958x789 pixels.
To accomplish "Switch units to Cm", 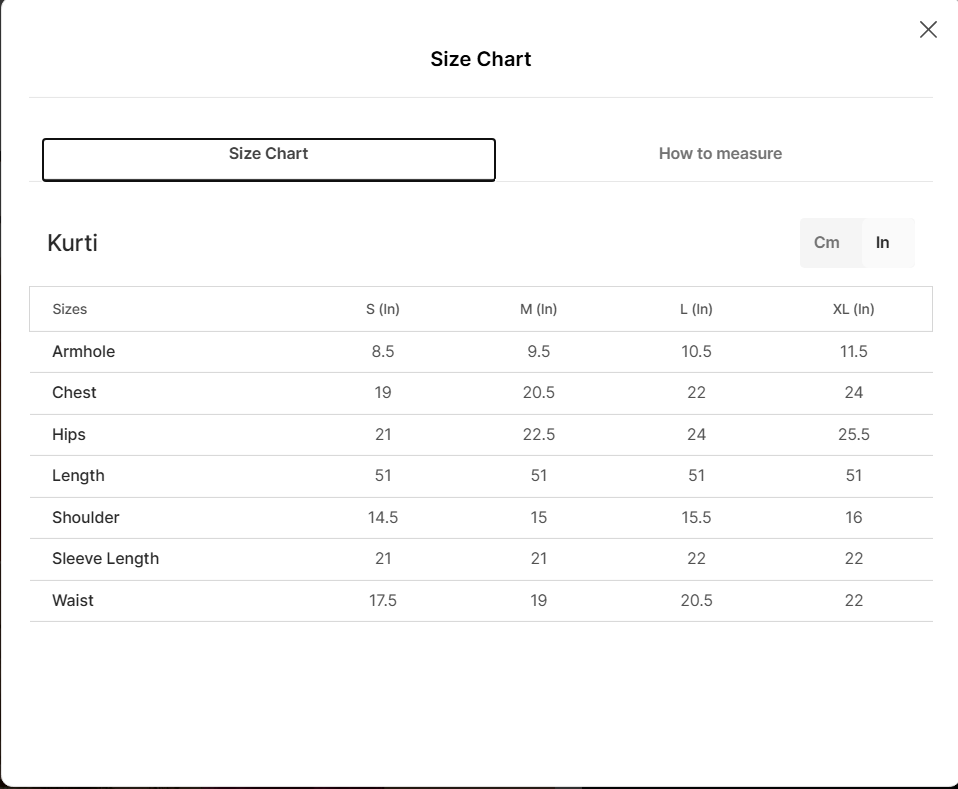I will [827, 243].
